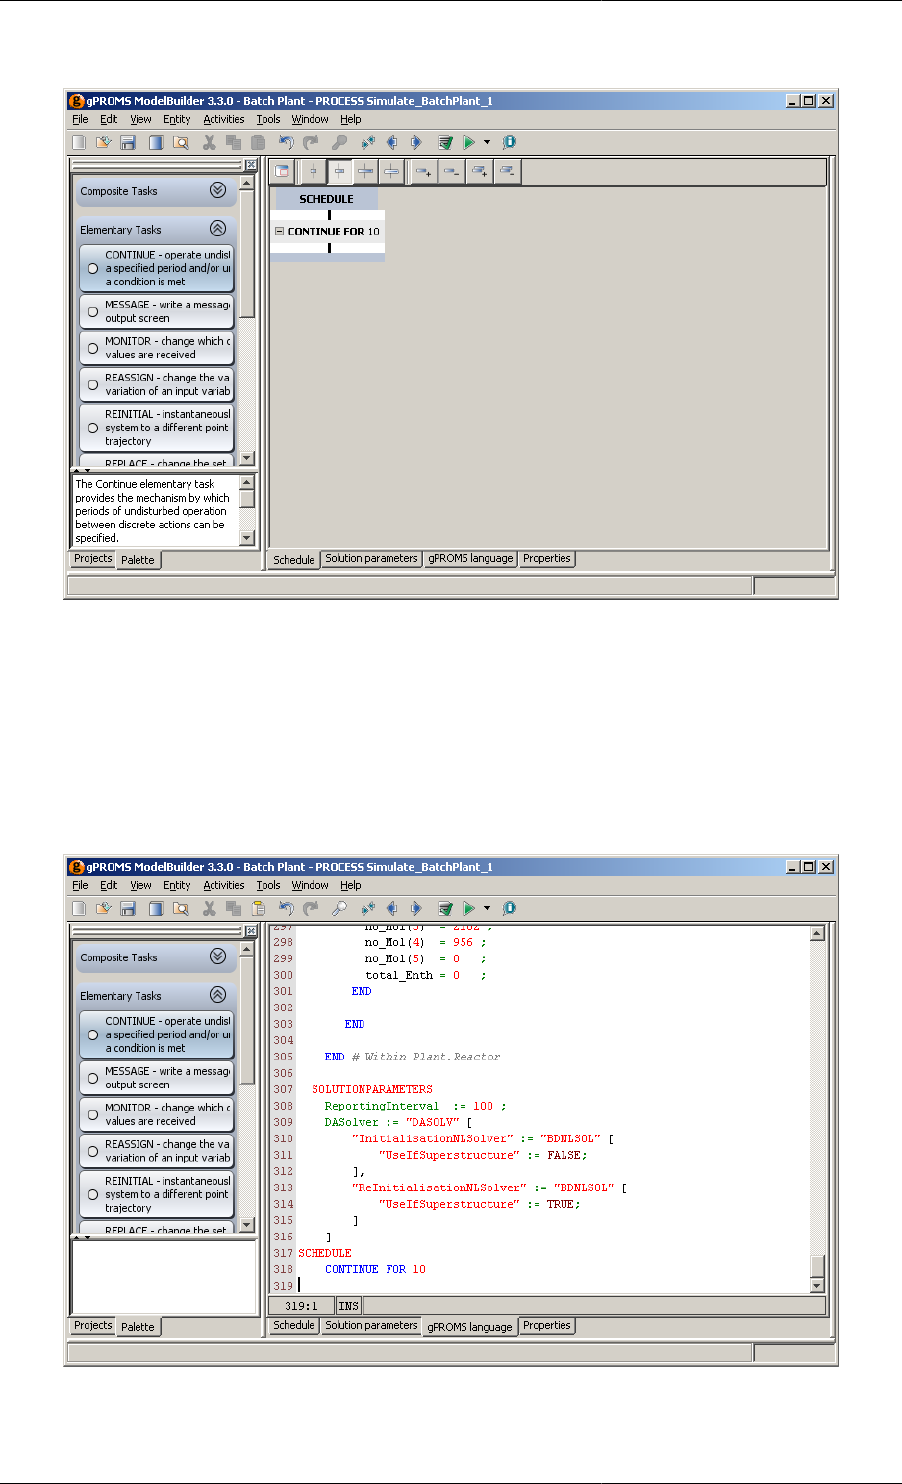Expand Composite Tasks chevron in upper window
This screenshot has height=1484, width=902.
coord(218,190)
